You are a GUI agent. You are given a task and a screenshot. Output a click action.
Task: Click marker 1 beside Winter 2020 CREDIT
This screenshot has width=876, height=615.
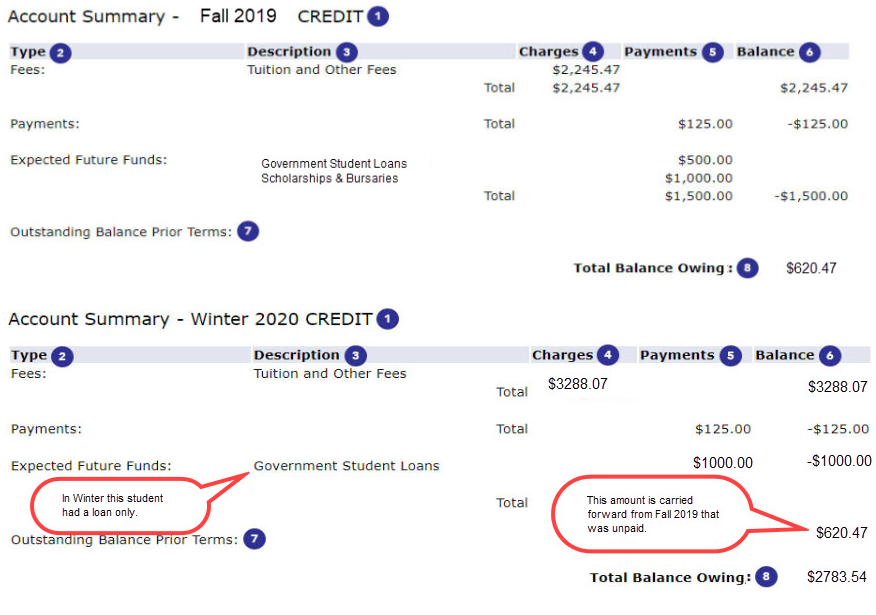387,320
